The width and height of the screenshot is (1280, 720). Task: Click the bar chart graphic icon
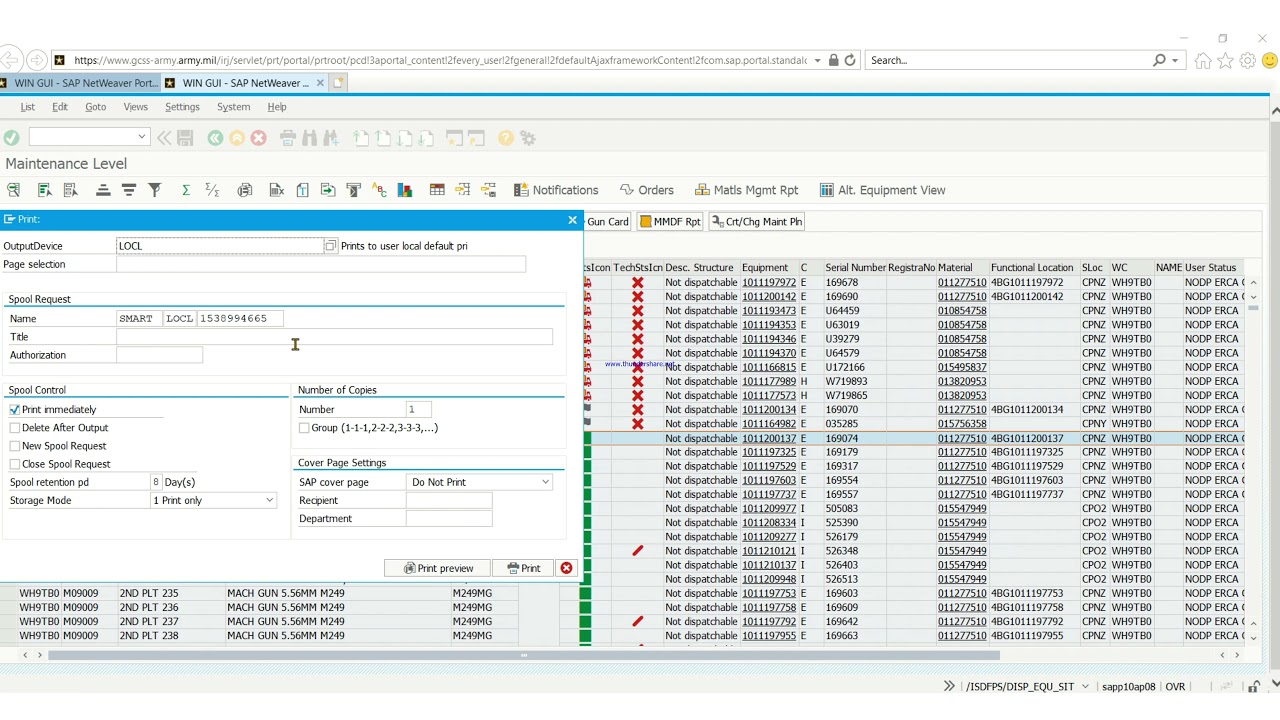tap(405, 190)
